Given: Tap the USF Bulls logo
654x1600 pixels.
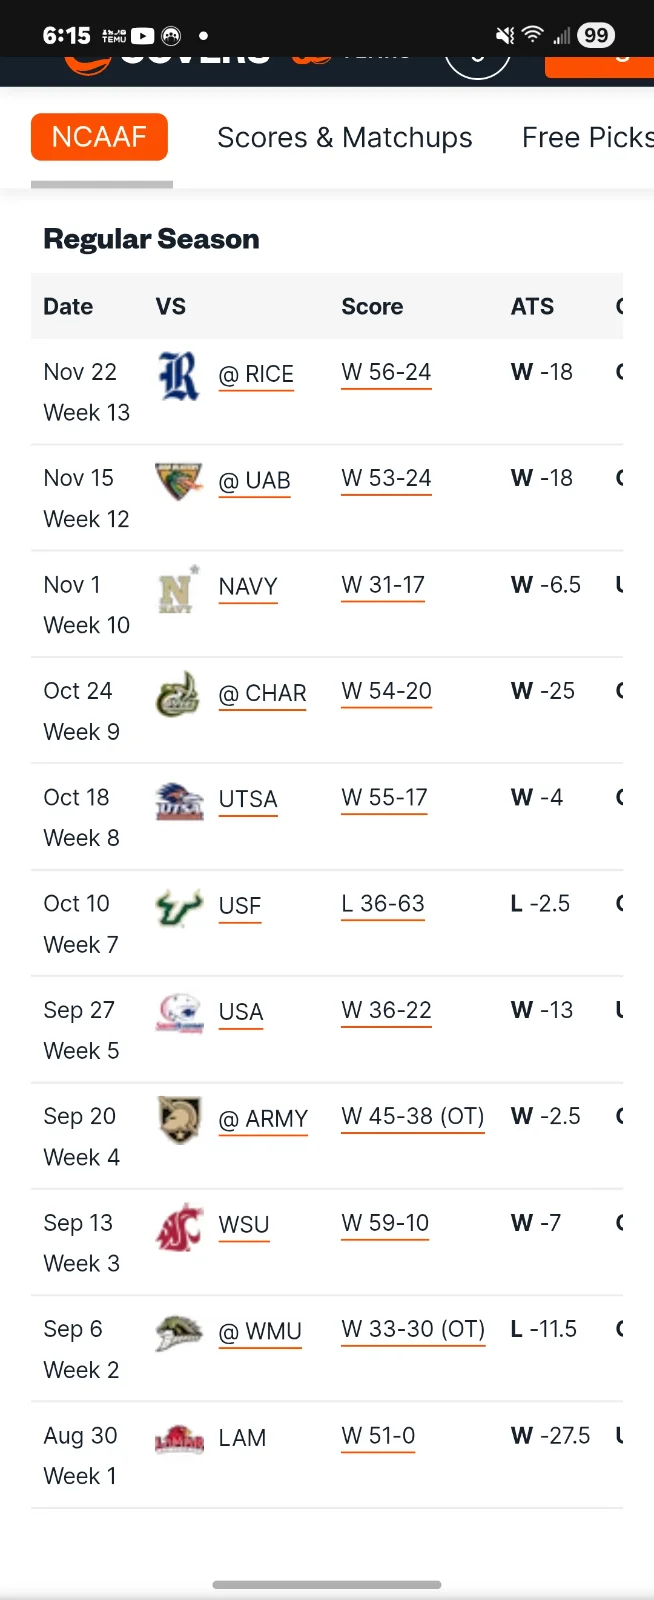Looking at the screenshot, I should [x=179, y=907].
